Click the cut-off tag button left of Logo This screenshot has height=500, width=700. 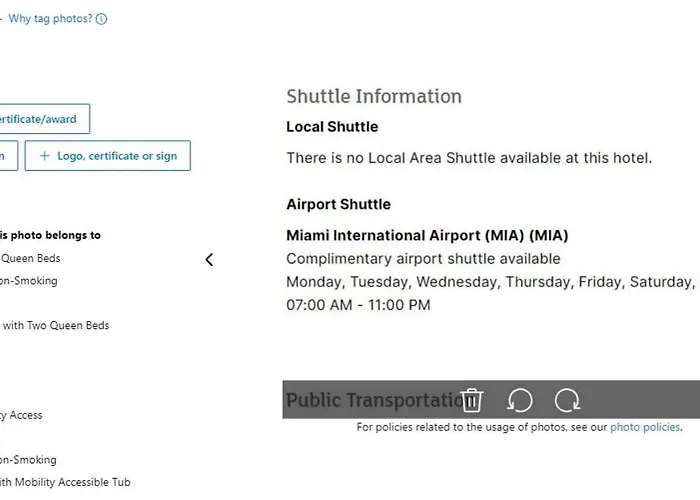tap(8, 156)
